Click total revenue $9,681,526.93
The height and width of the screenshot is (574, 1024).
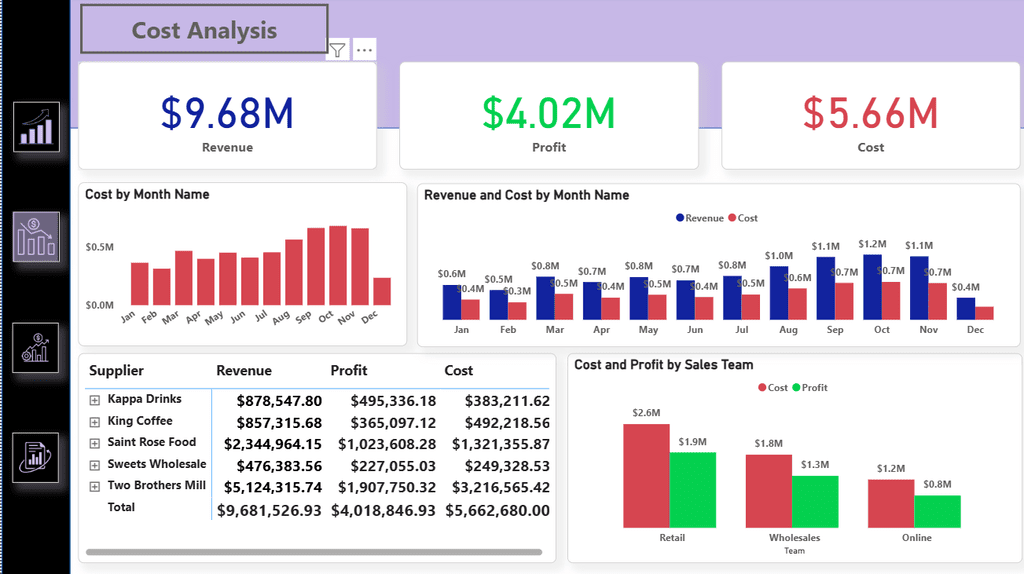(x=269, y=511)
